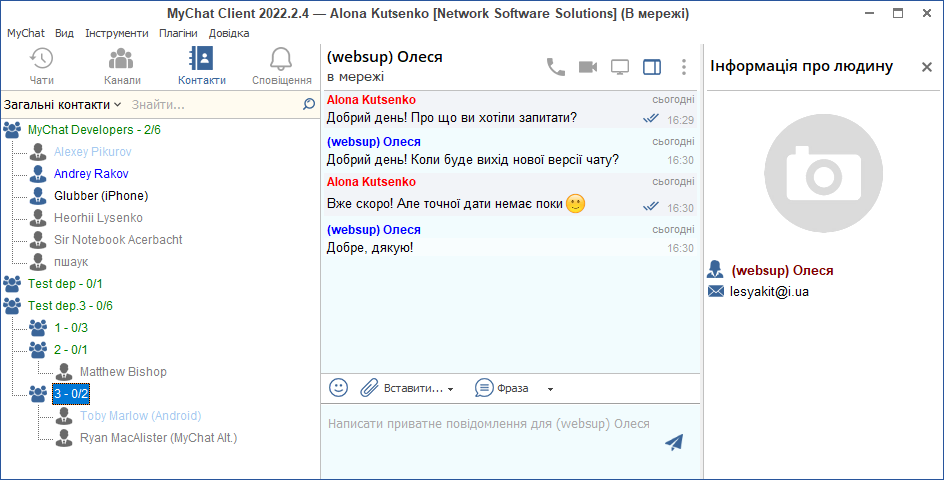Open the emoji smiley picker
This screenshot has height=480, width=944.
tap(338, 387)
